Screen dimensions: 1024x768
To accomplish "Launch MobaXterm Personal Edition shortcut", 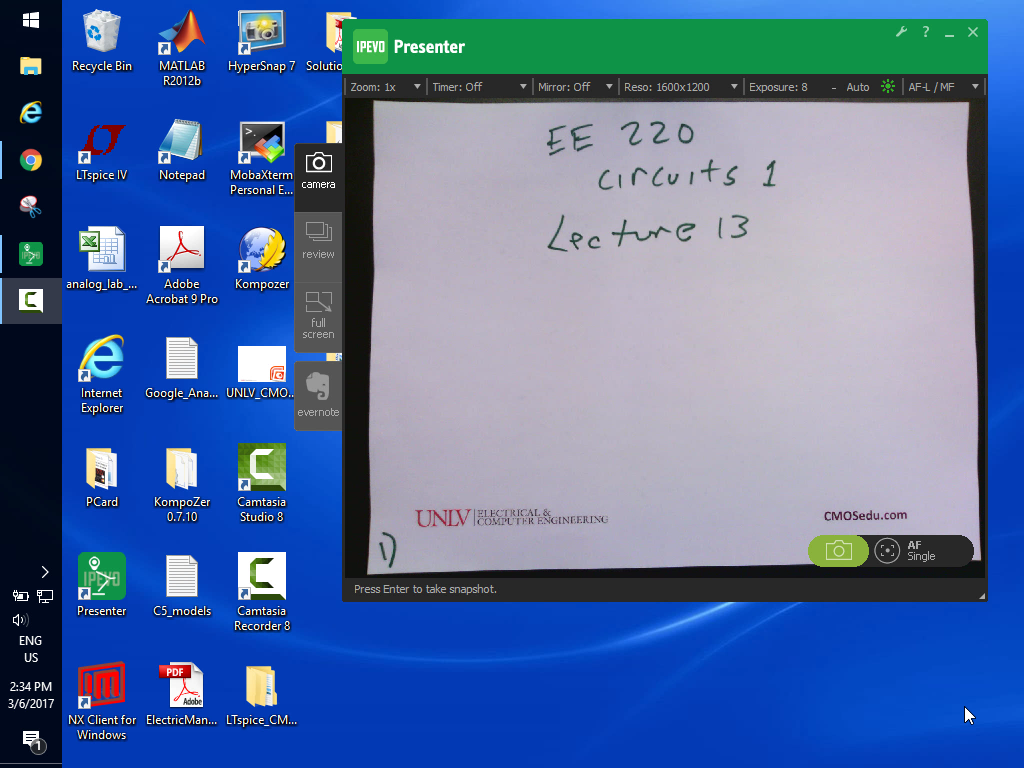I will 261,157.
